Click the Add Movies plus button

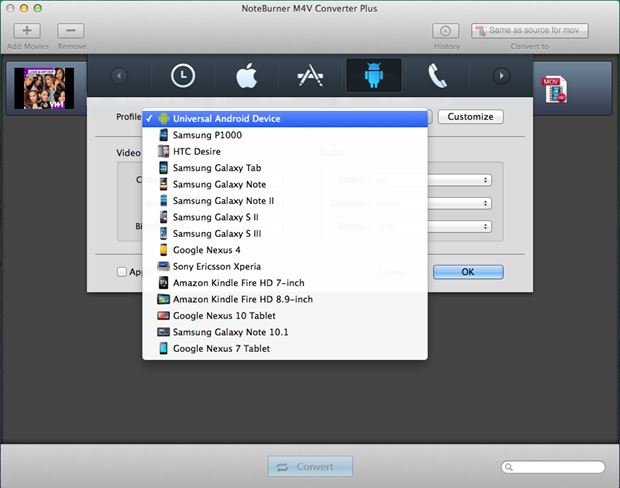(x=27, y=30)
